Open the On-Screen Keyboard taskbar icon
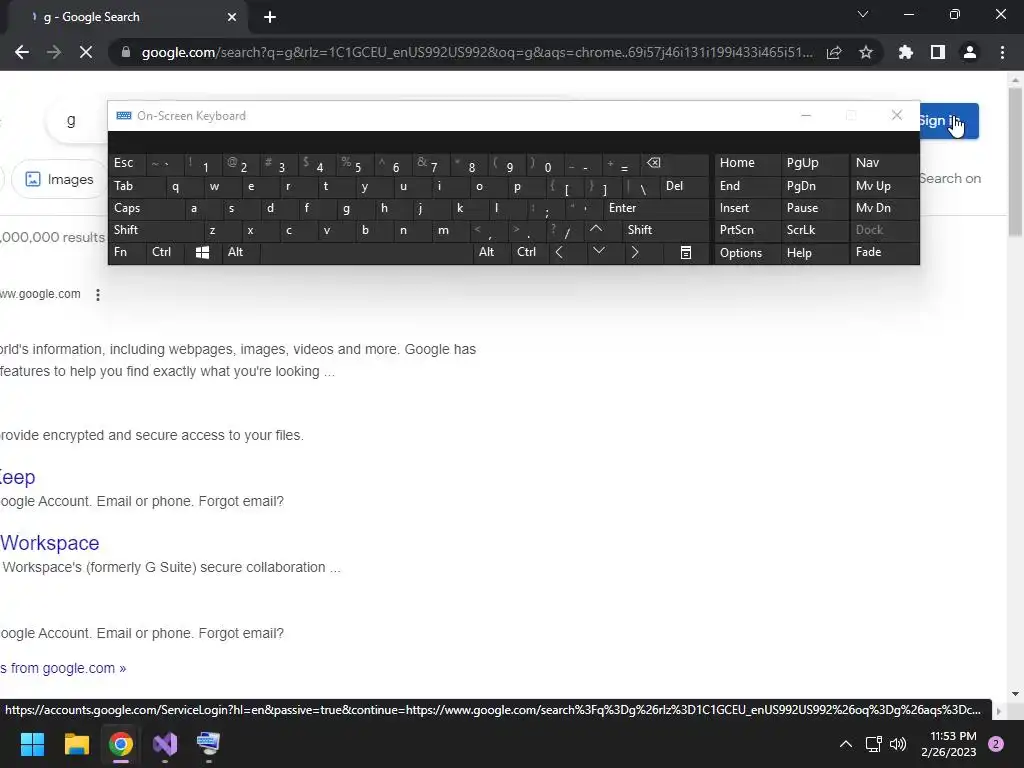The height and width of the screenshot is (768, 1024). pyautogui.click(x=208, y=744)
